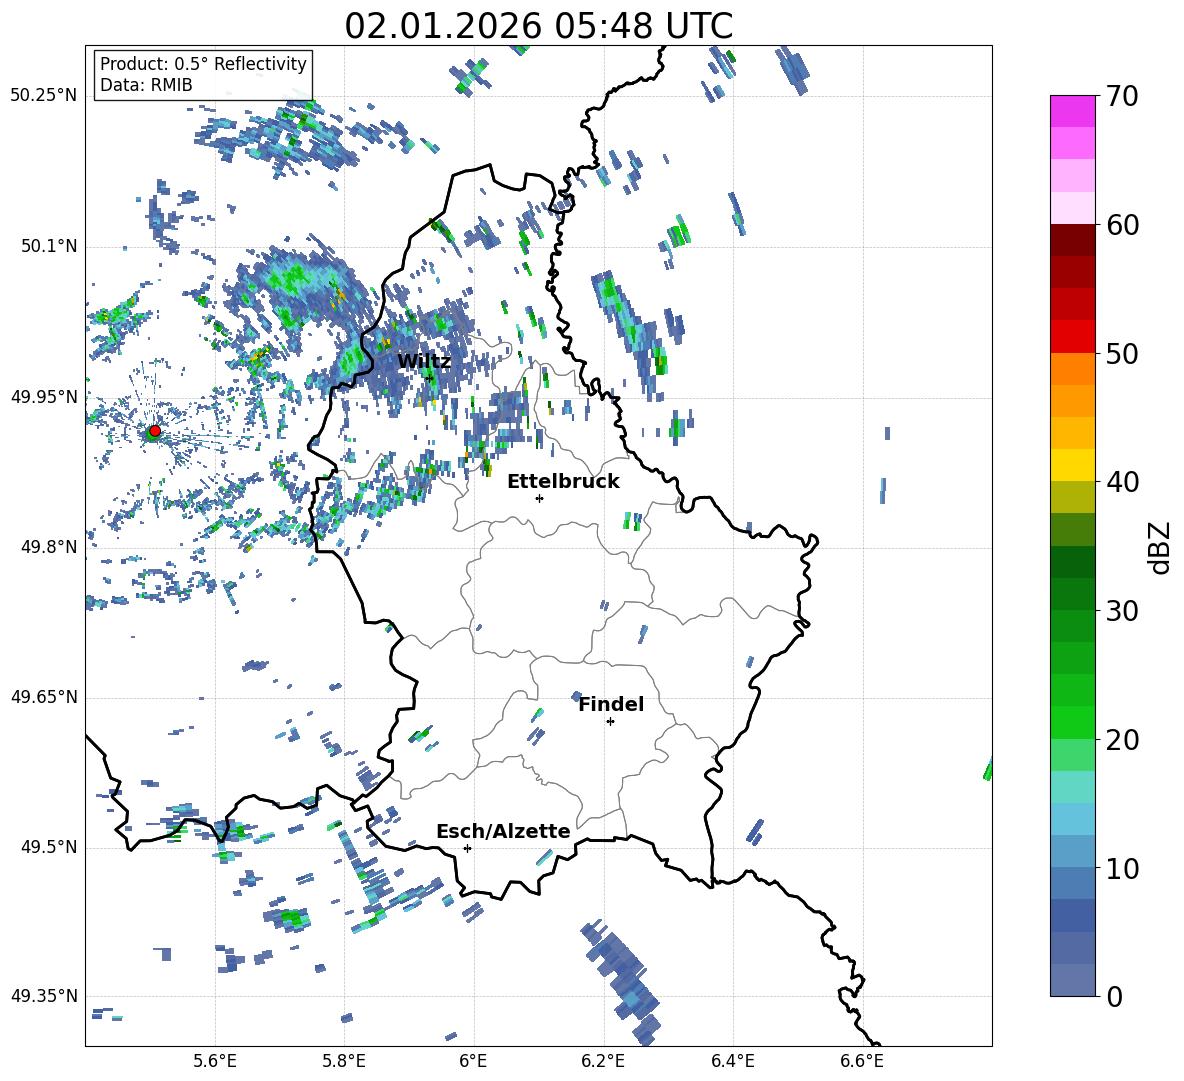1184x1081 pixels.
Task: Click the 50.25°N latitude tick label
Action: click(44, 96)
